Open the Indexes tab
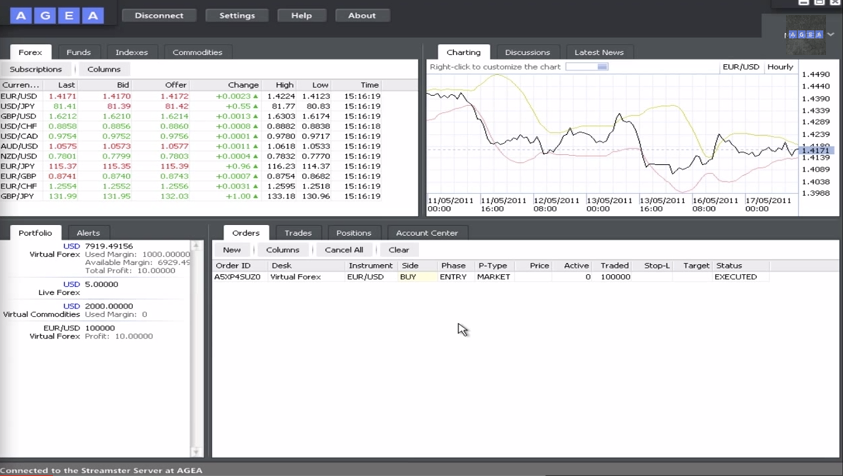843x476 pixels. pyautogui.click(x=132, y=52)
